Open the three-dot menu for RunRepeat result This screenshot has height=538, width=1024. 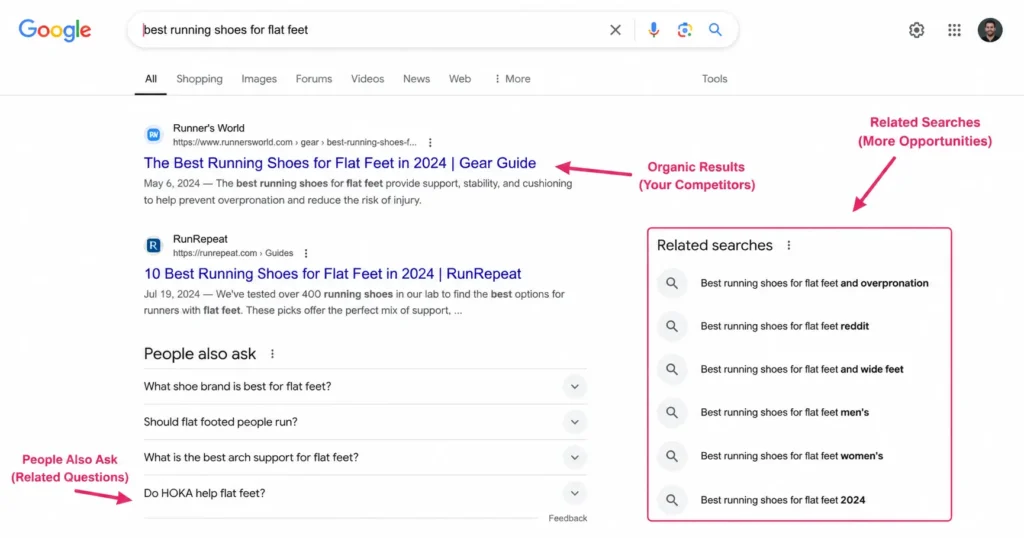pyautogui.click(x=306, y=253)
